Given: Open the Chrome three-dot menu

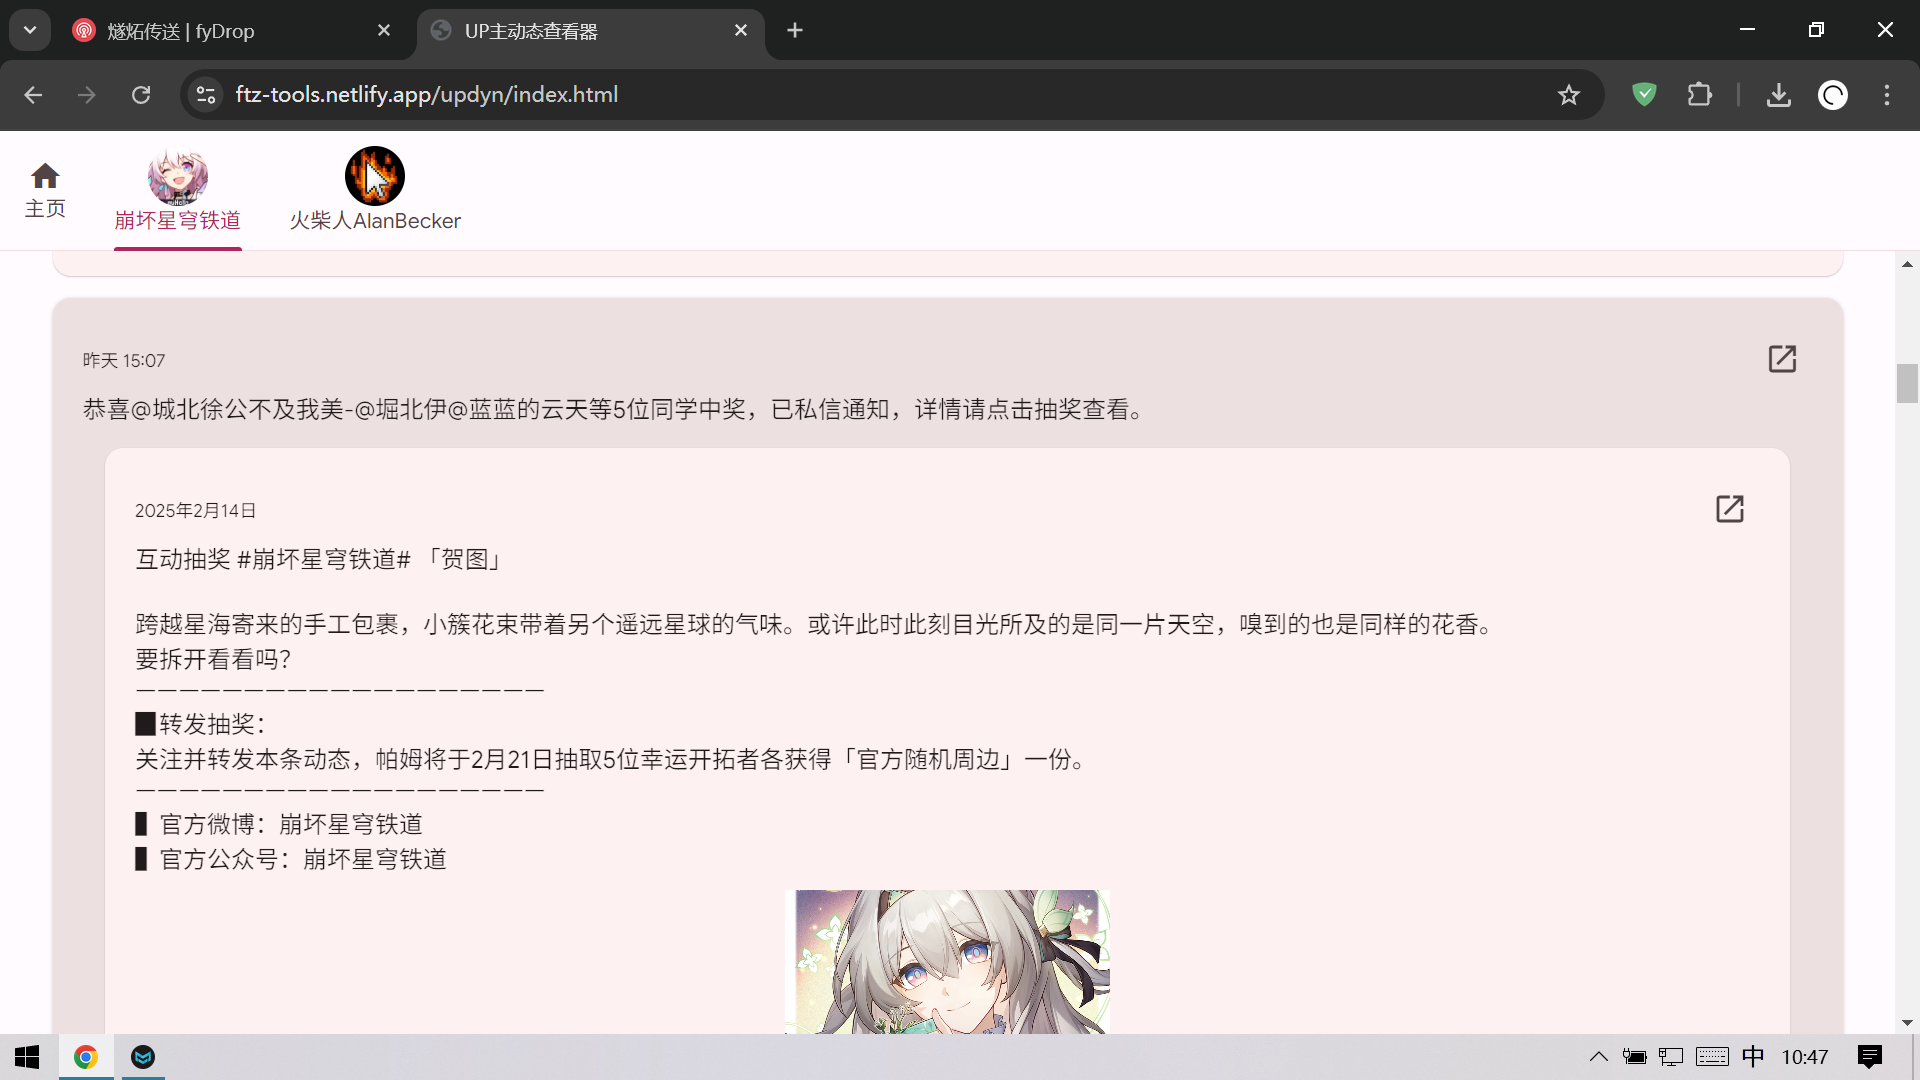Looking at the screenshot, I should coord(1887,95).
